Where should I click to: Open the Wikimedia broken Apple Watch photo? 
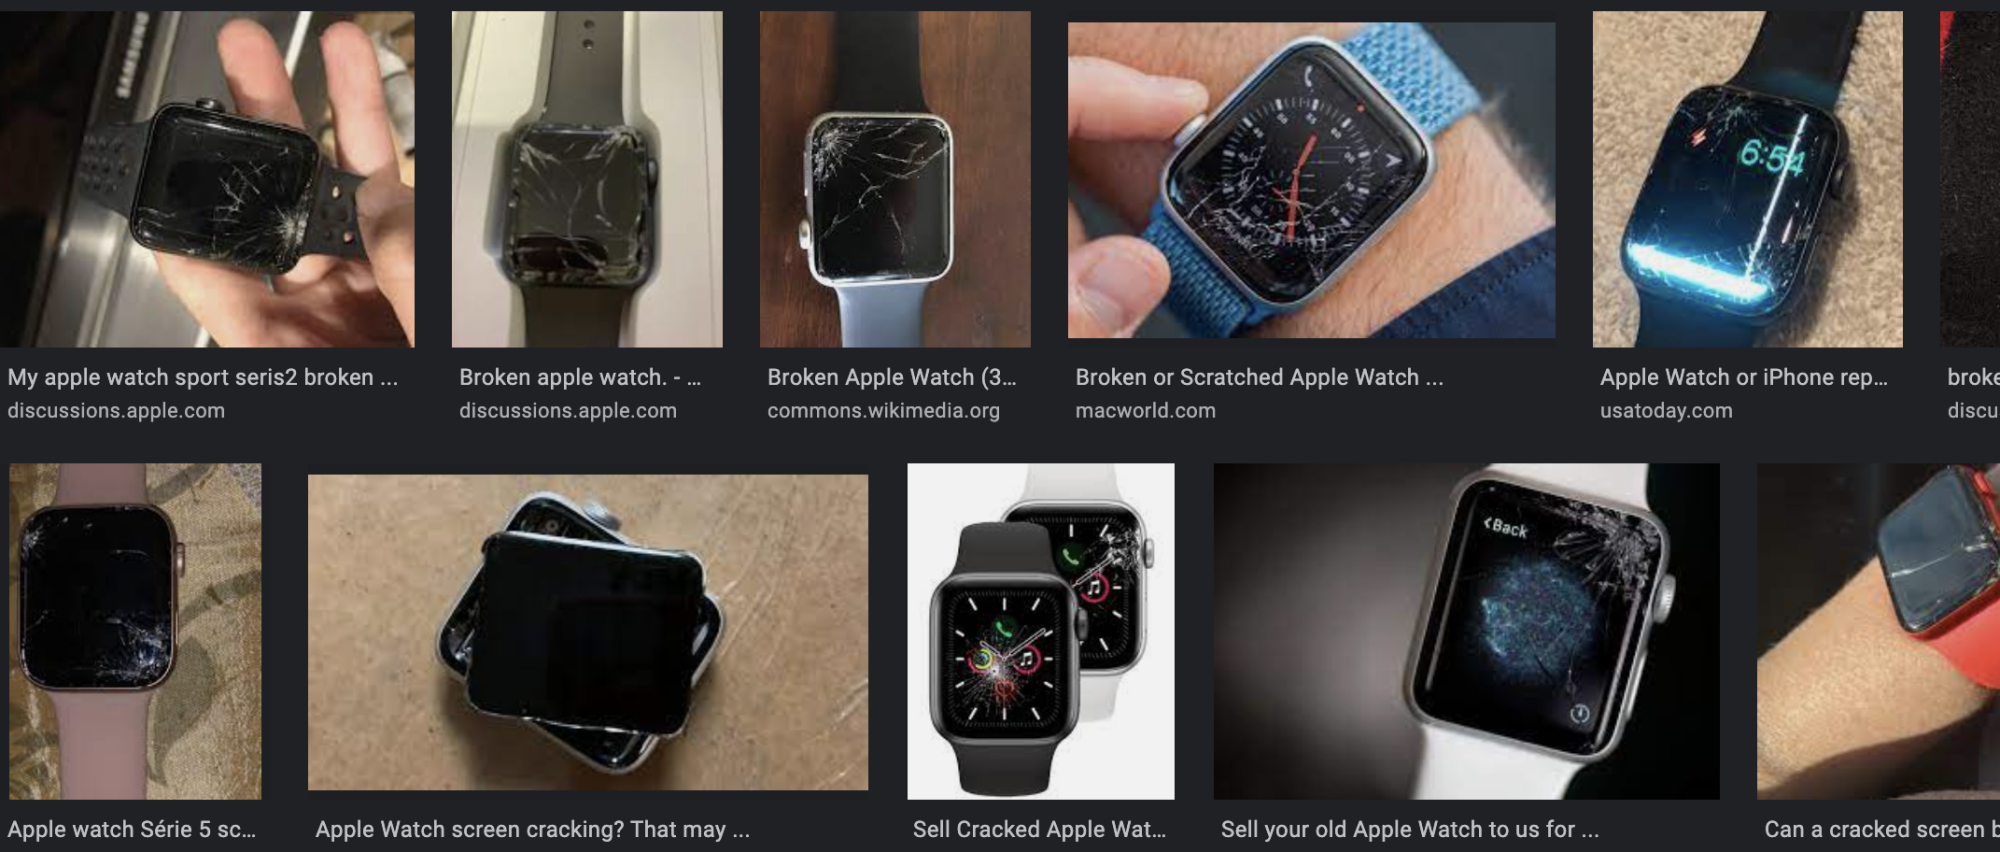pos(895,179)
